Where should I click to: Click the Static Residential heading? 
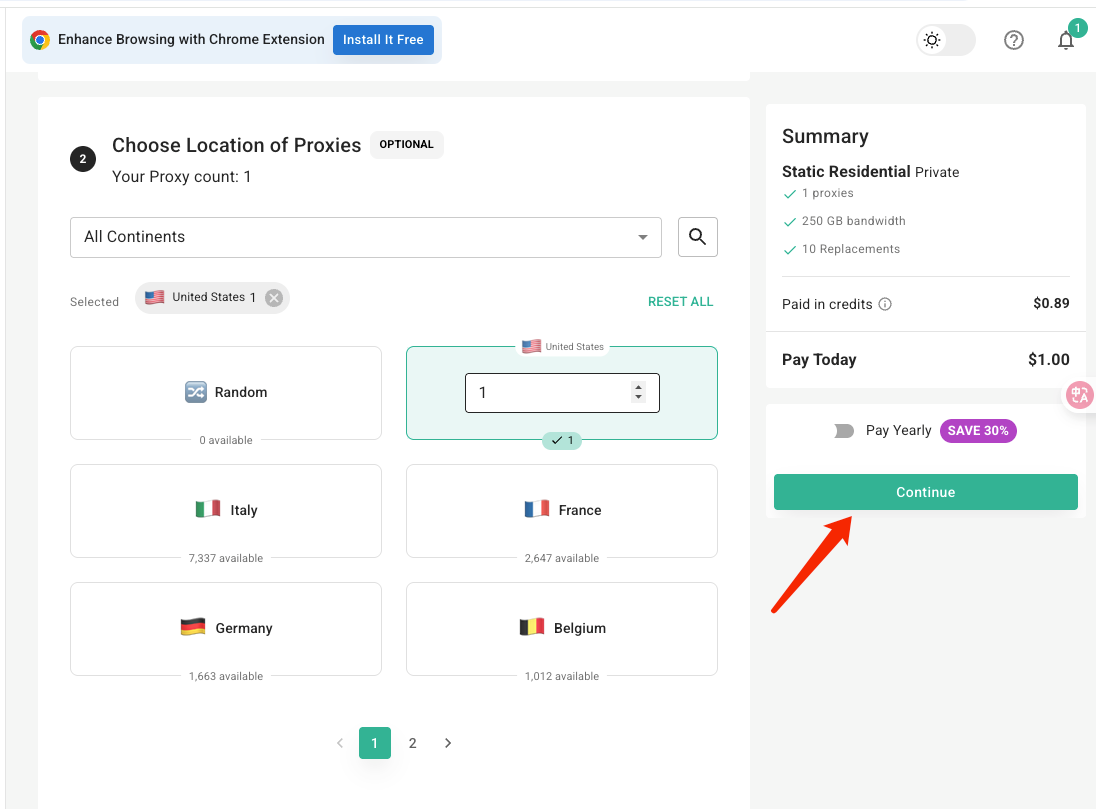click(x=846, y=171)
